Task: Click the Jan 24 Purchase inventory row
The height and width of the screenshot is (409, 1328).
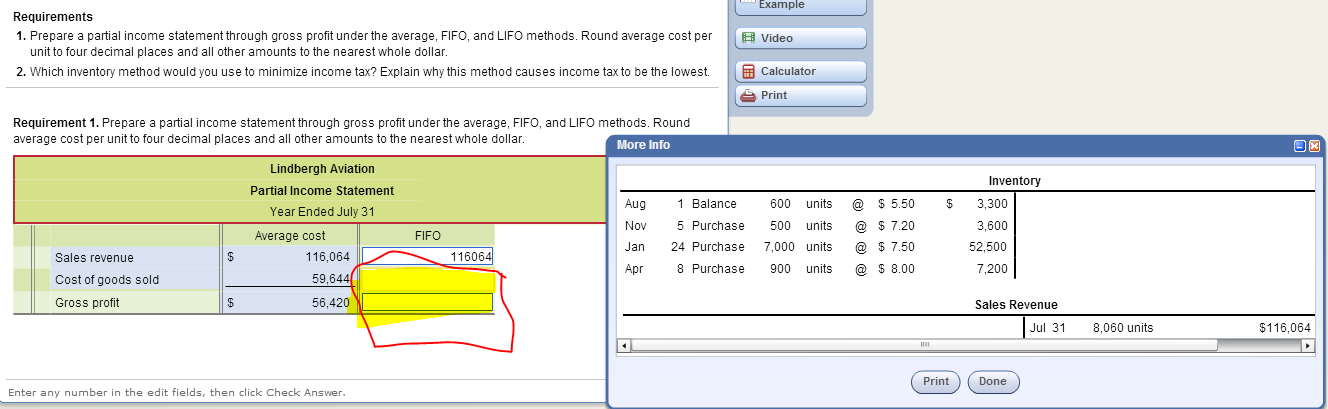Action: click(x=816, y=247)
